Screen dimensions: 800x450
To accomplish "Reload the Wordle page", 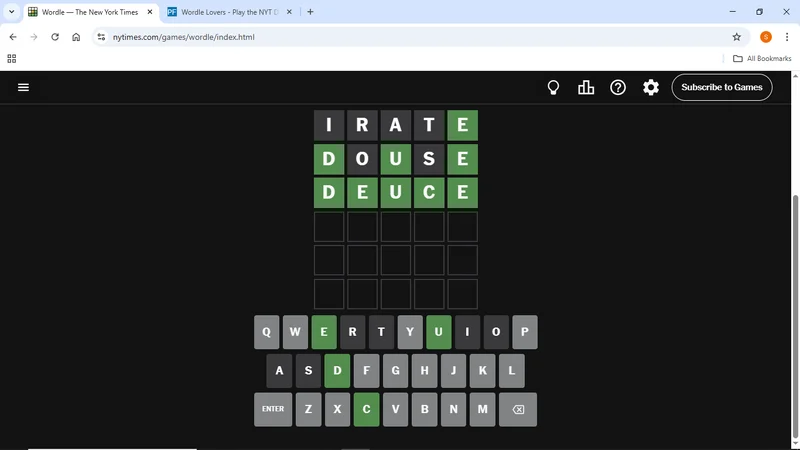I will [x=55, y=37].
